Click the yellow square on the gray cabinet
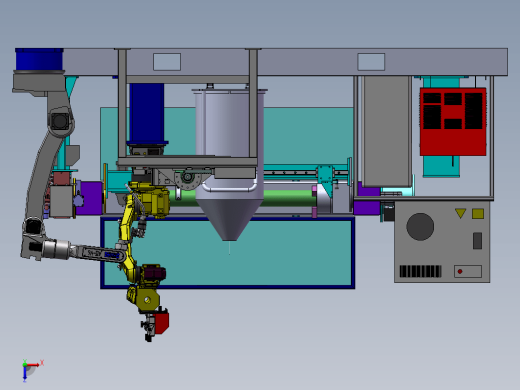The width and height of the screenshot is (520, 390). point(478,214)
